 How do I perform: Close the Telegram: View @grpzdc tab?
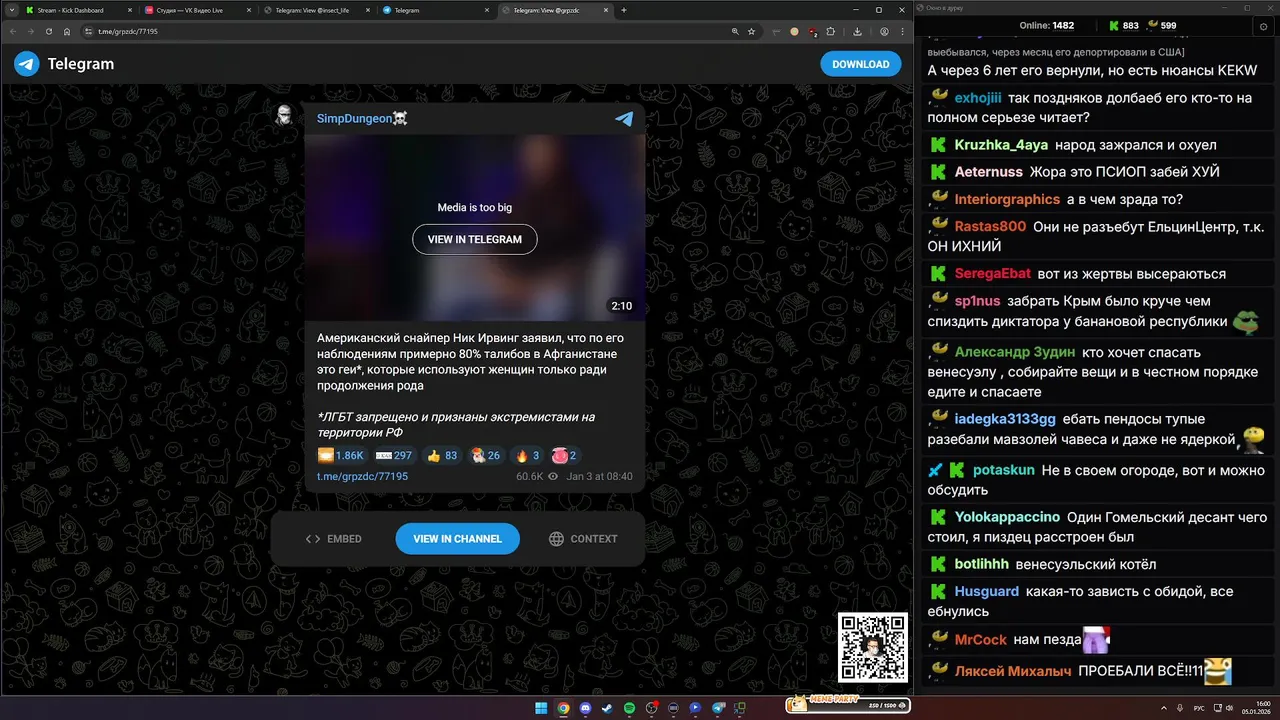tap(604, 10)
